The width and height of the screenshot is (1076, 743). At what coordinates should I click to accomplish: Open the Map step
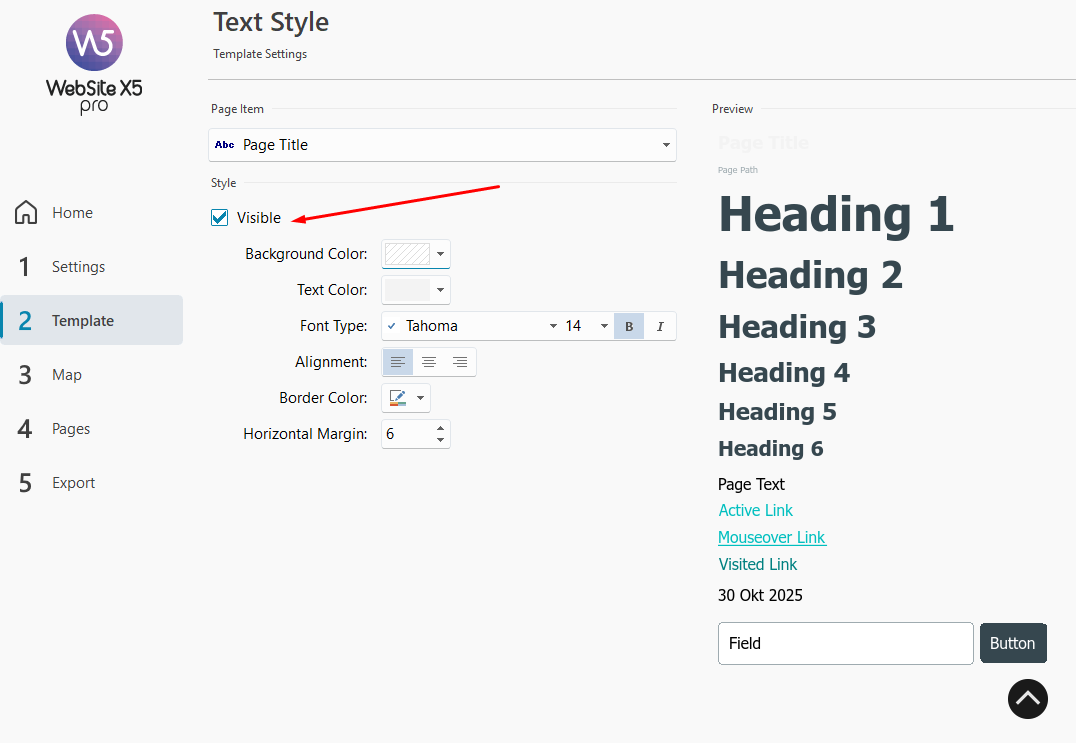point(67,375)
